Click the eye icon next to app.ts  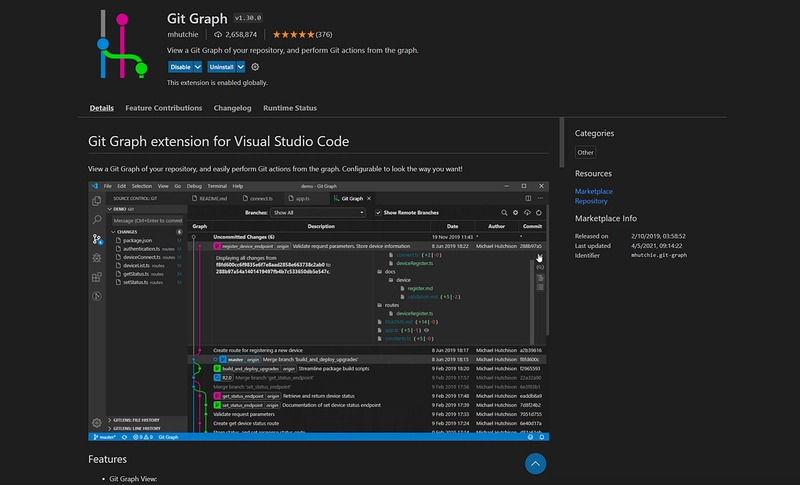click(x=426, y=330)
